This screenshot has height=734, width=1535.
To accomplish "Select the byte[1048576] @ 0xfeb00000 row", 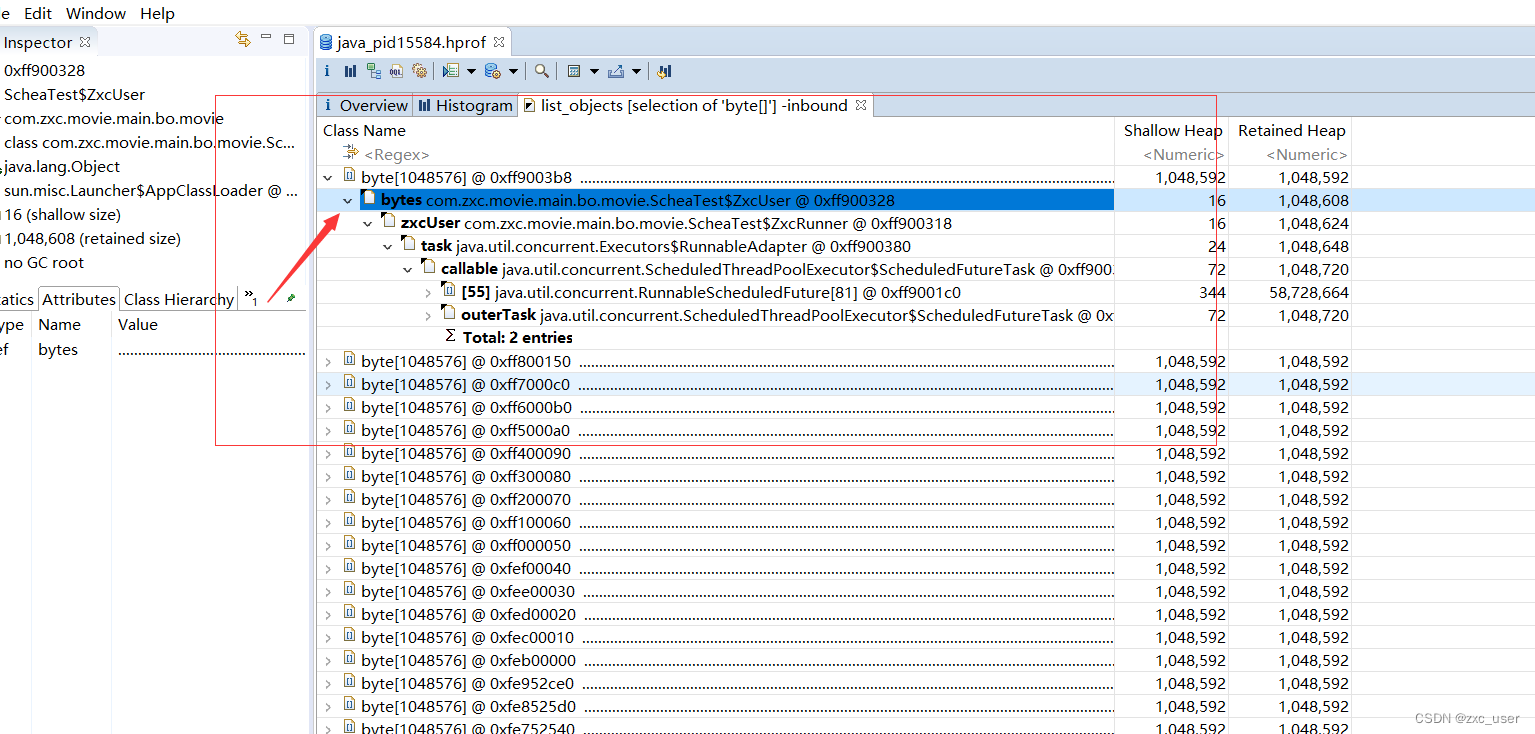I will click(x=834, y=661).
